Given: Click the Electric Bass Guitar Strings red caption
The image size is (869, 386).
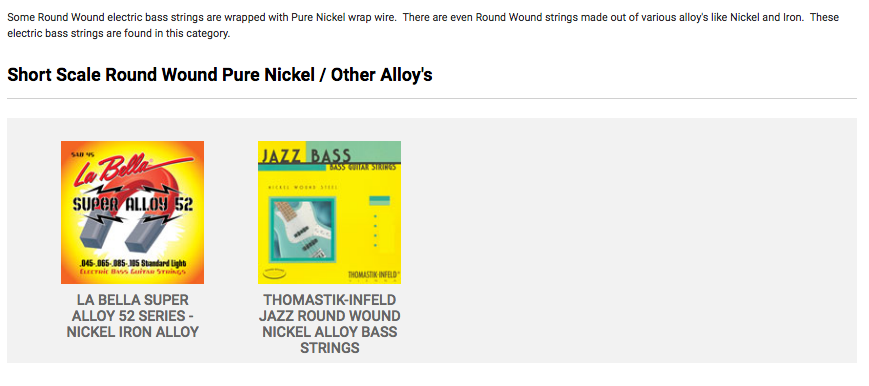Looking at the screenshot, I should [132, 272].
